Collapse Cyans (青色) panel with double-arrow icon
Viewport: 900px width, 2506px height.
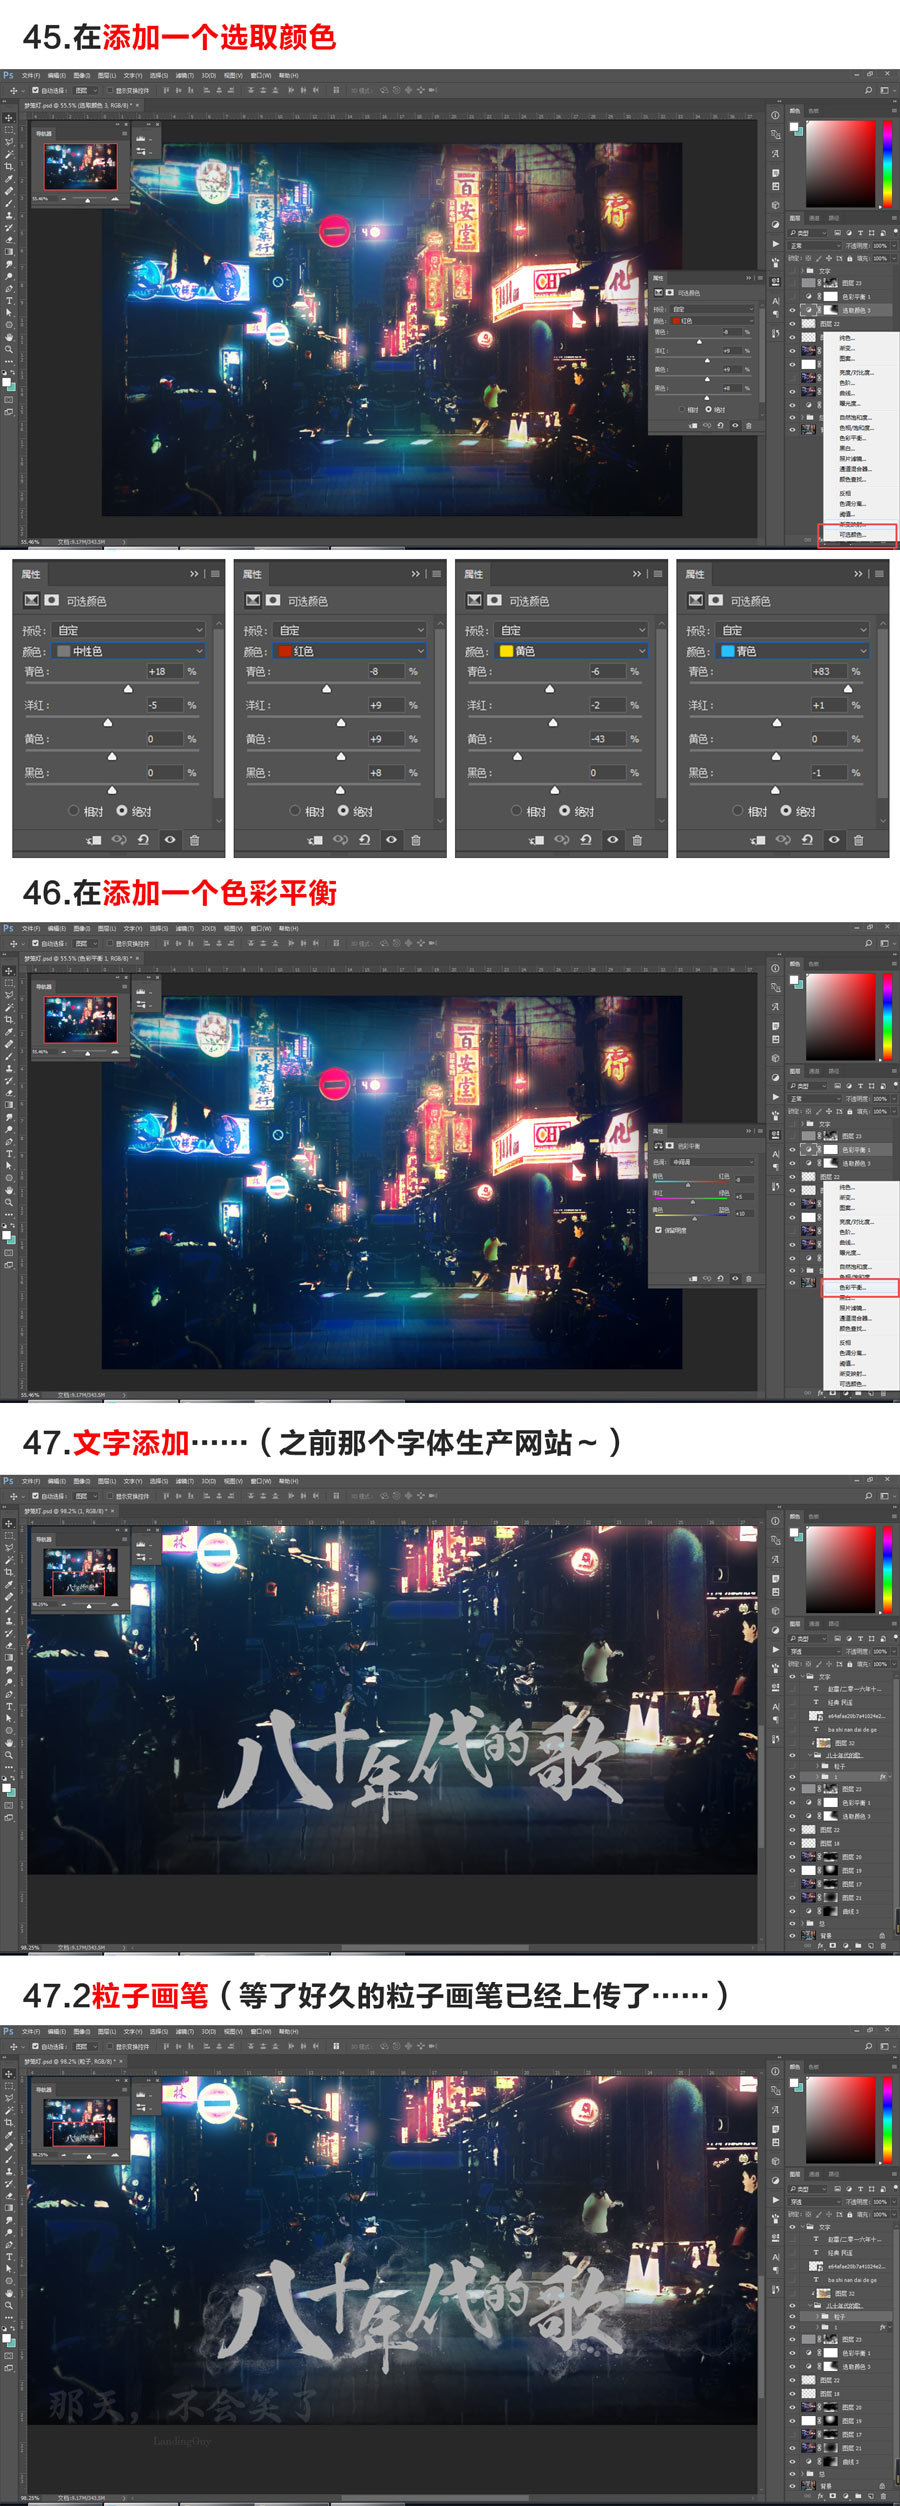(x=858, y=574)
